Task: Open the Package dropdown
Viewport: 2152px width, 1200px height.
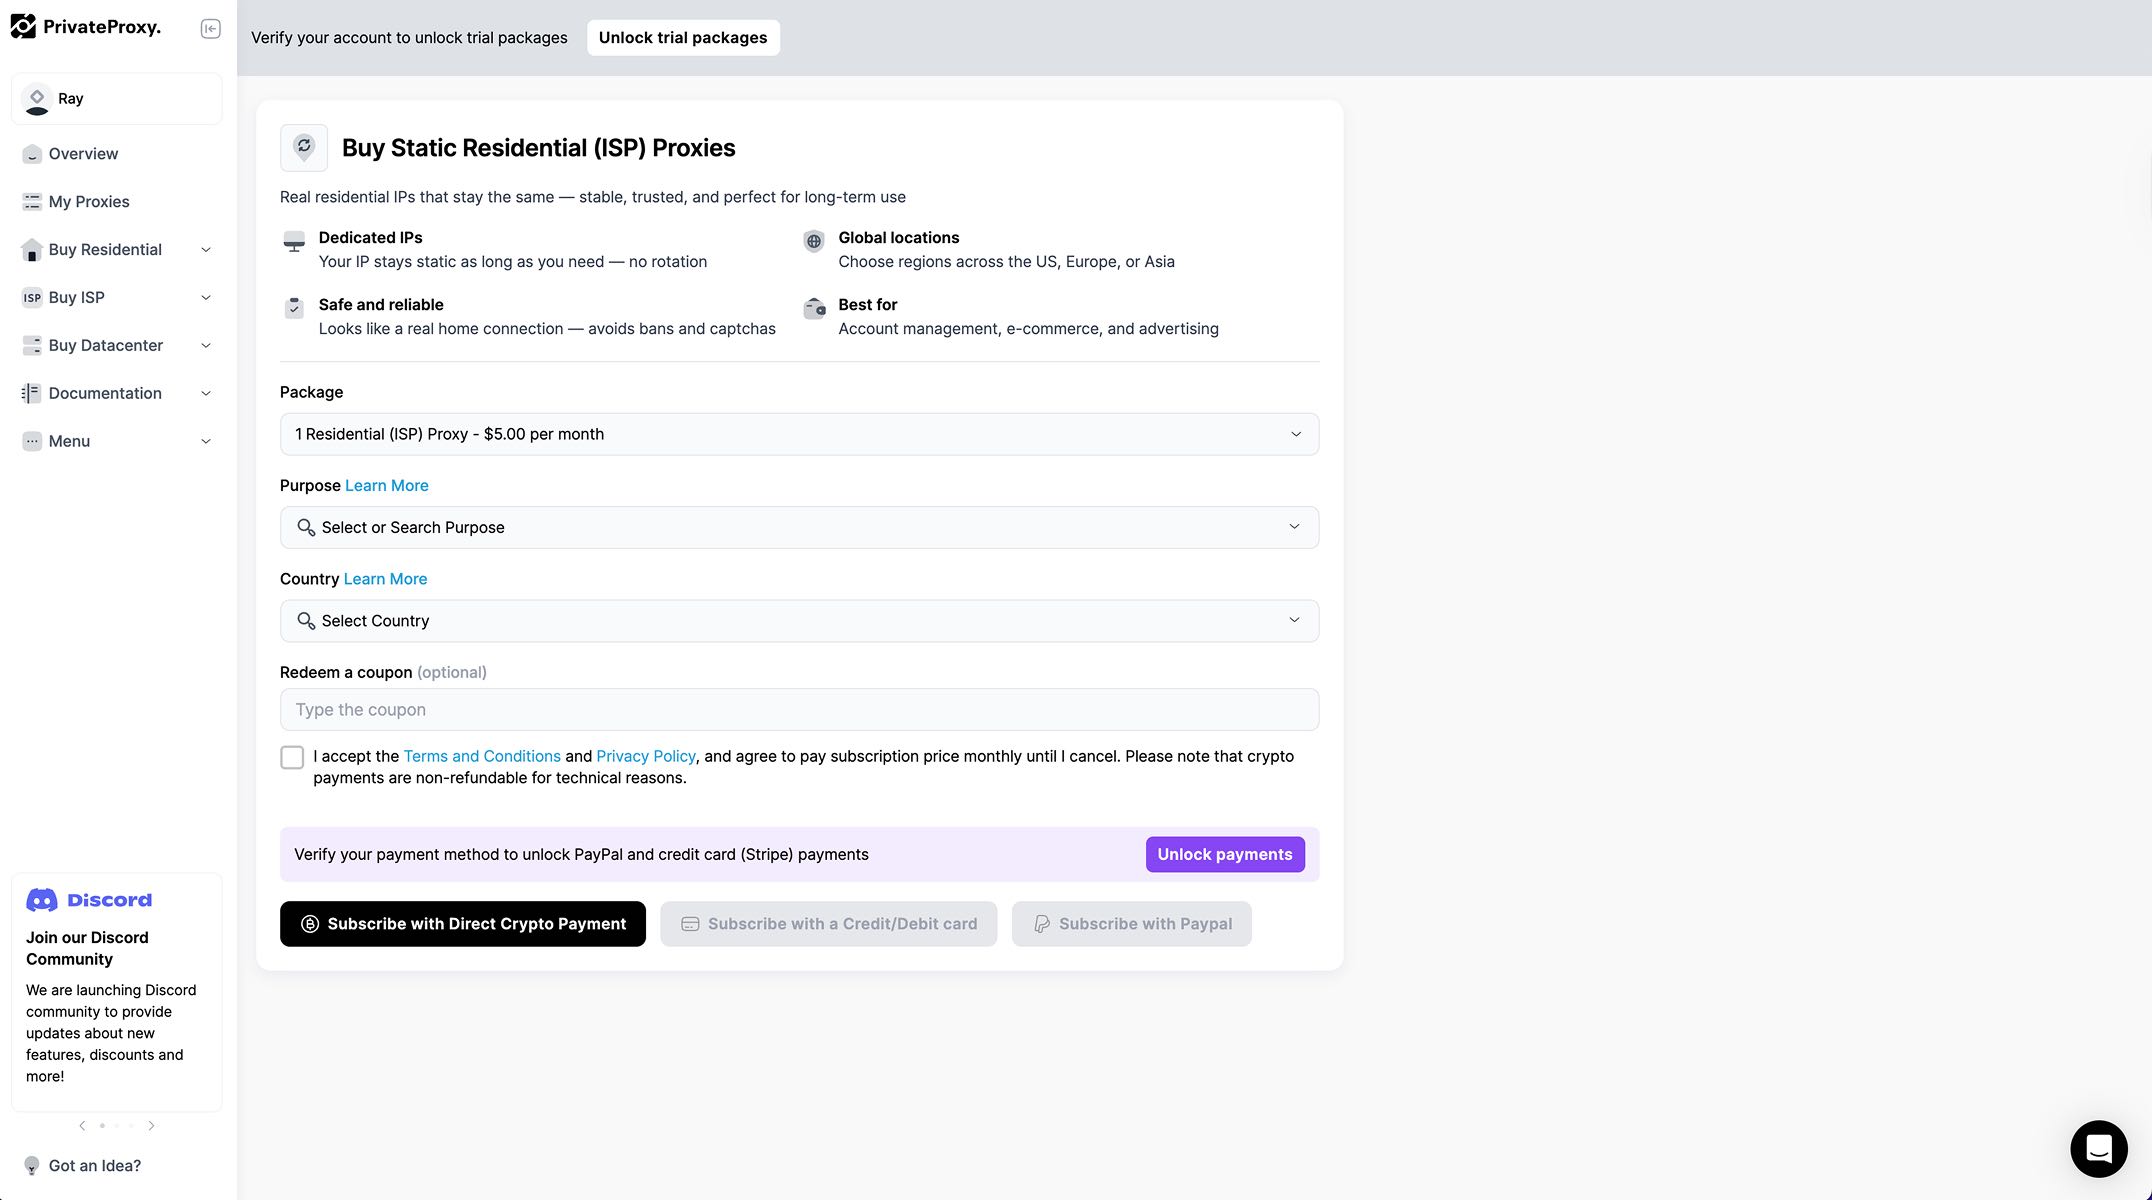Action: point(798,434)
